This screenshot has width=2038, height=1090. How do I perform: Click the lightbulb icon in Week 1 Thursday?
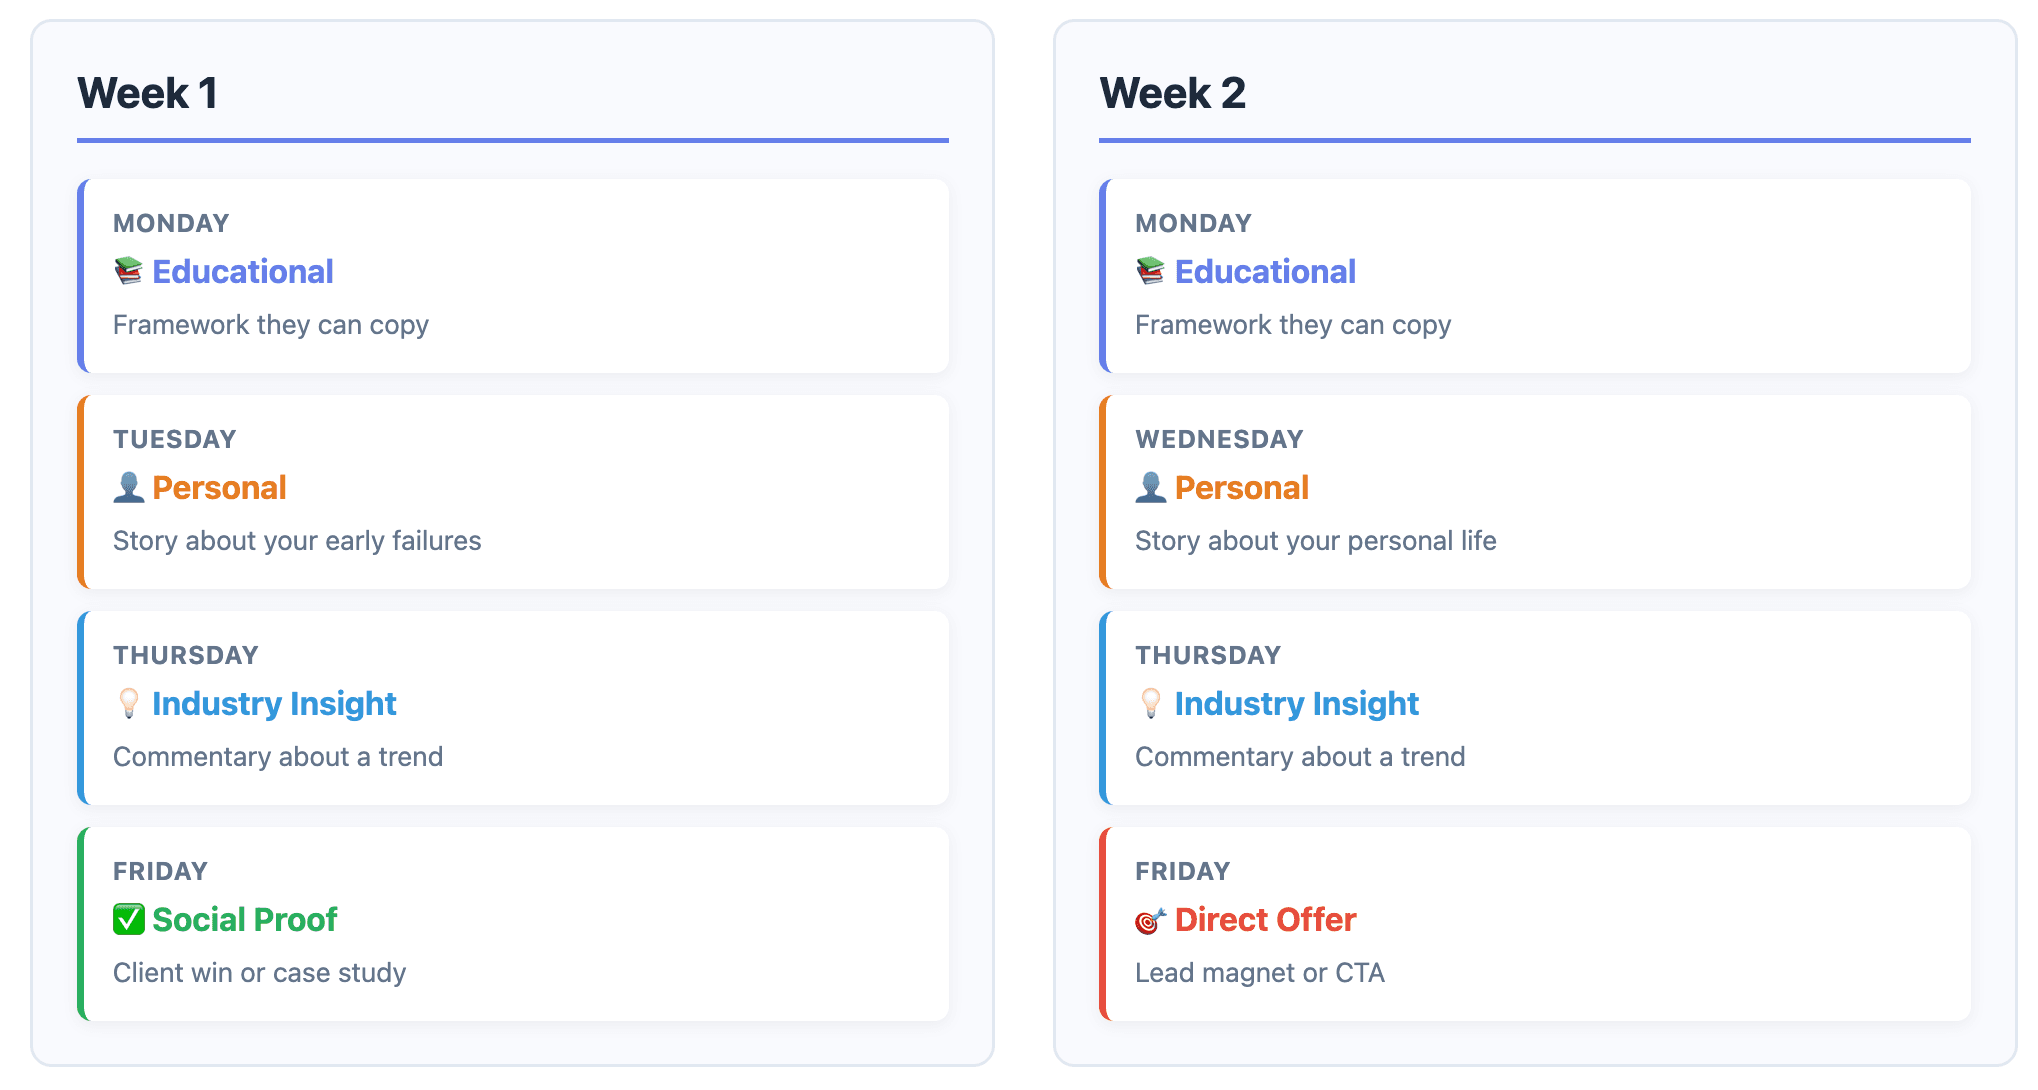129,703
